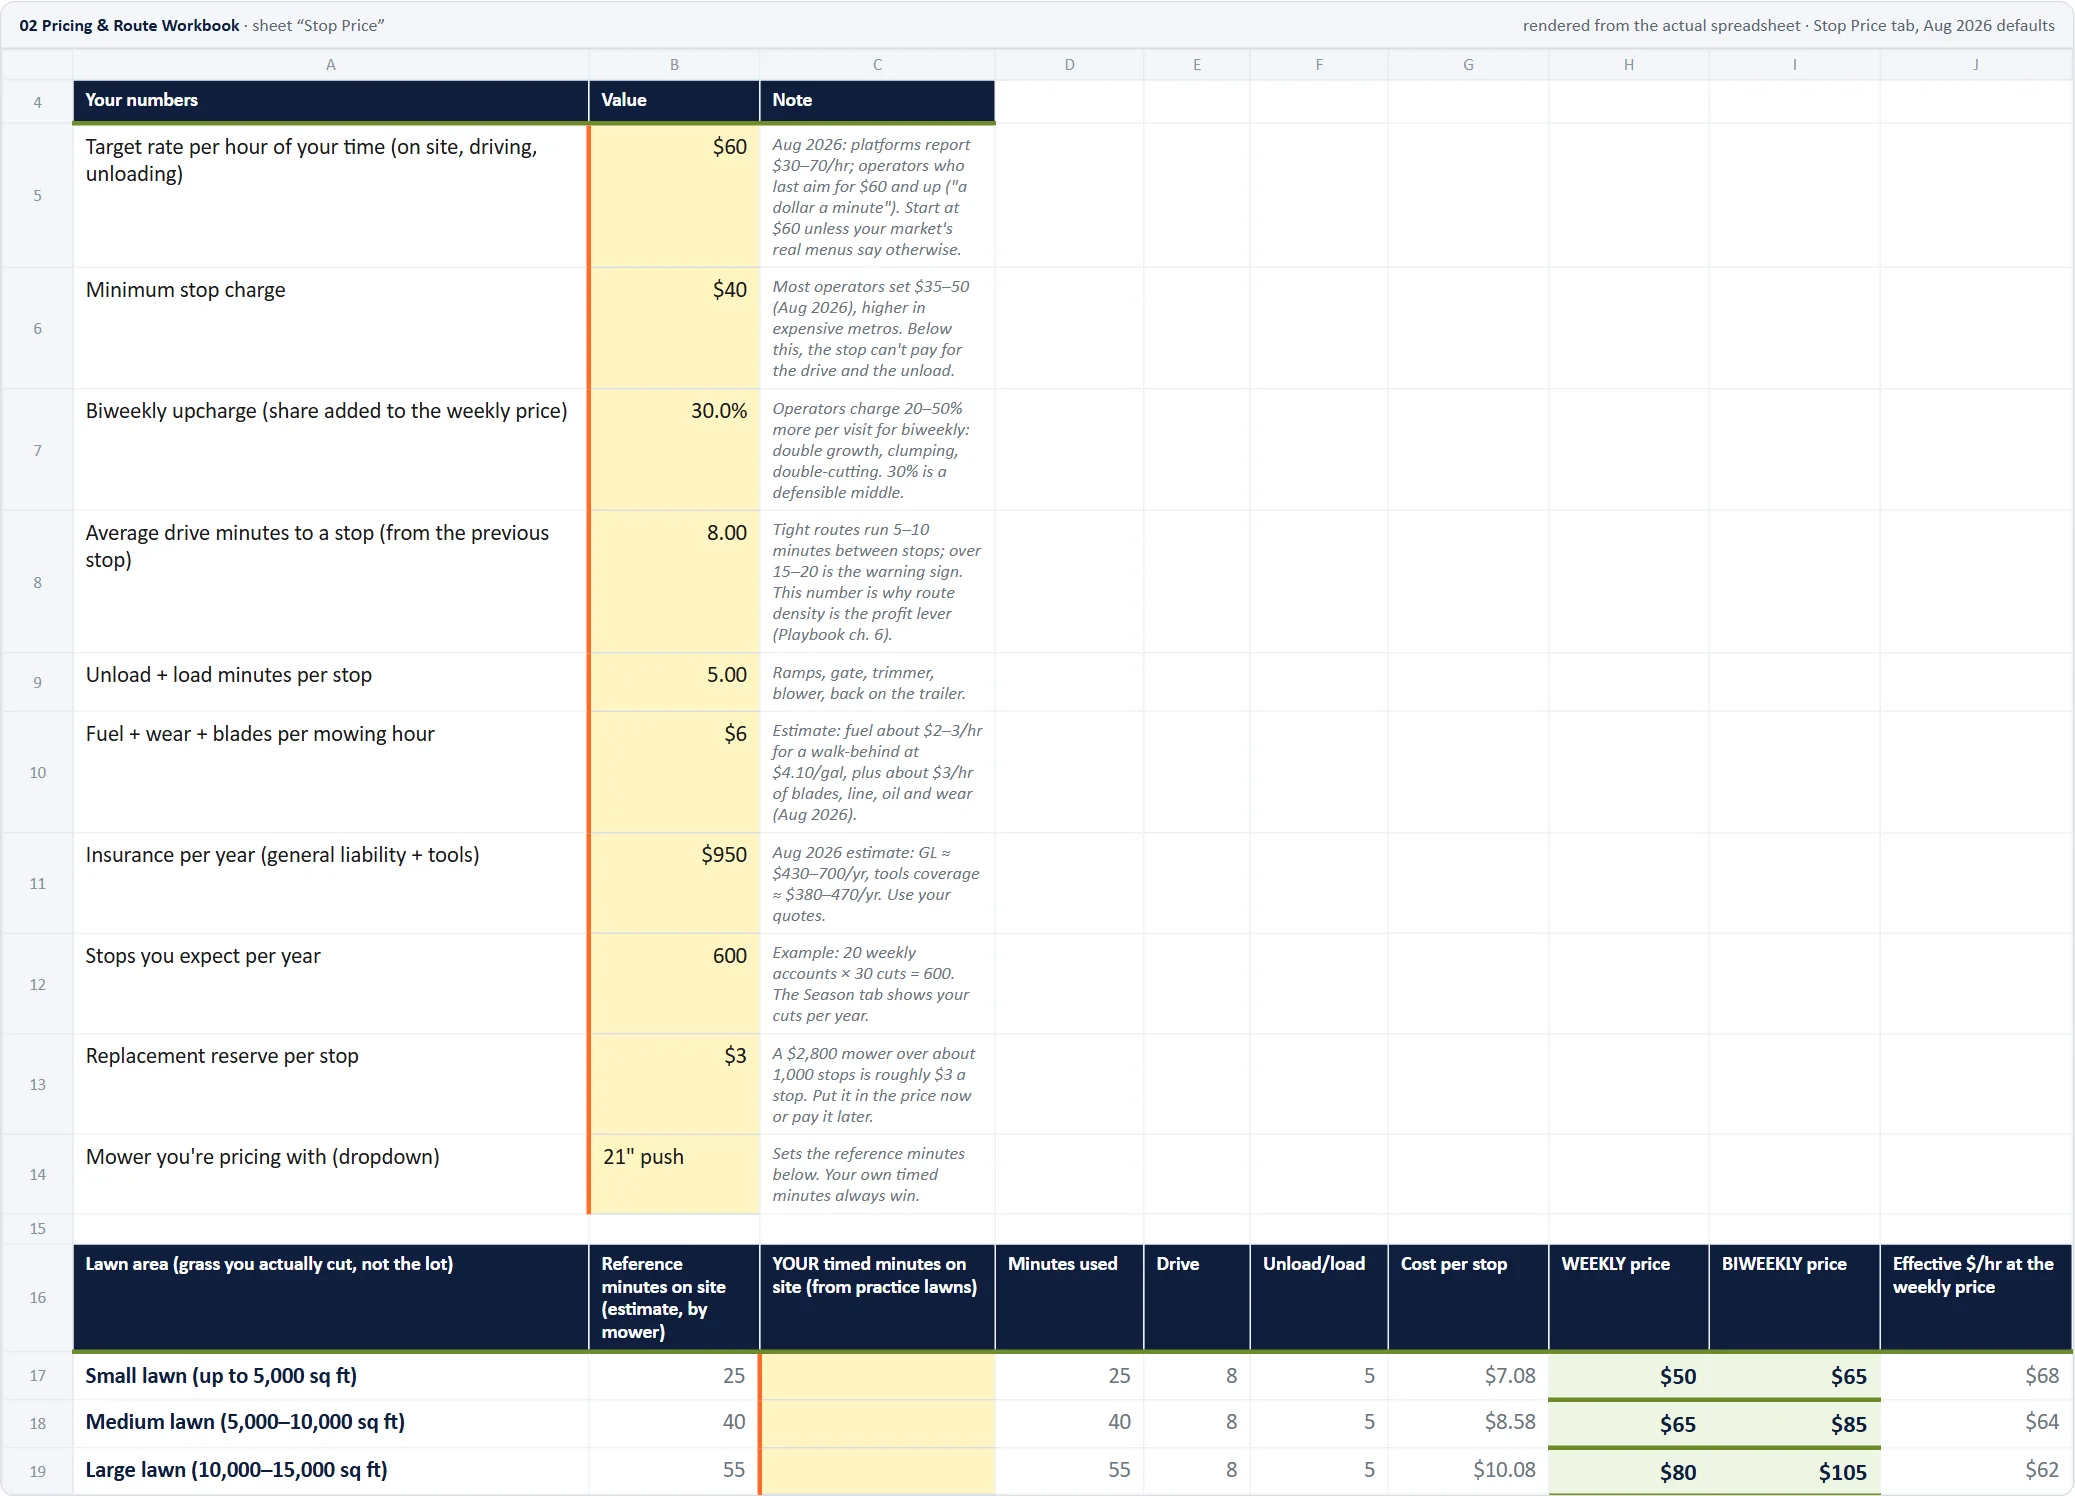
Task: Select row 14 header
Action: (x=37, y=1174)
